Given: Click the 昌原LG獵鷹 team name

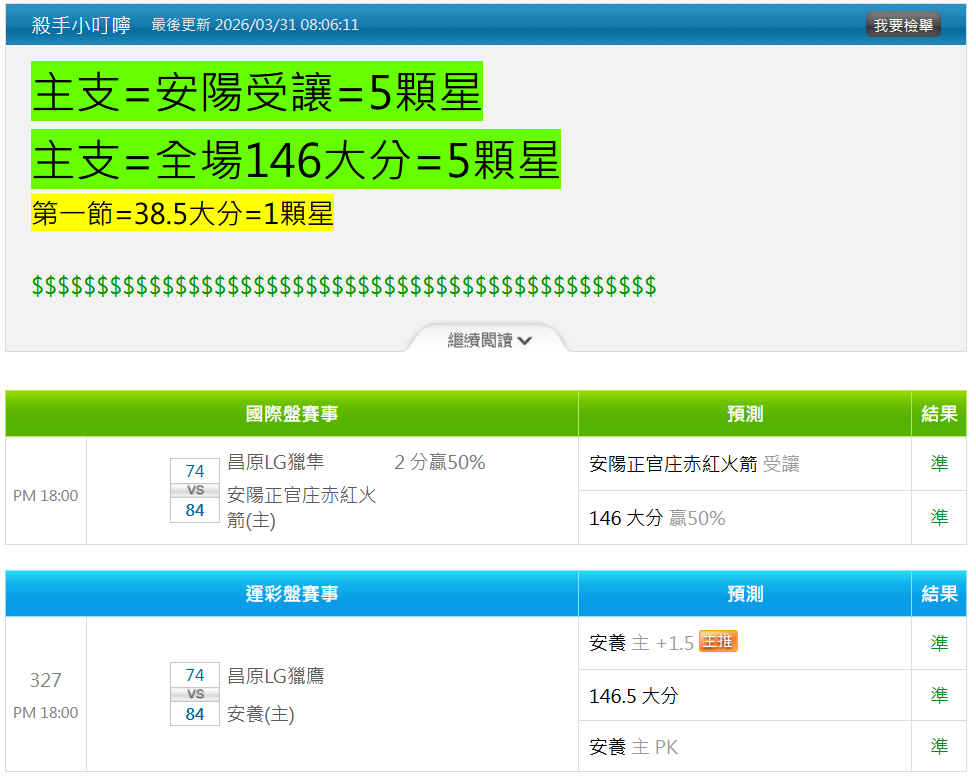Looking at the screenshot, I should pyautogui.click(x=276, y=676).
